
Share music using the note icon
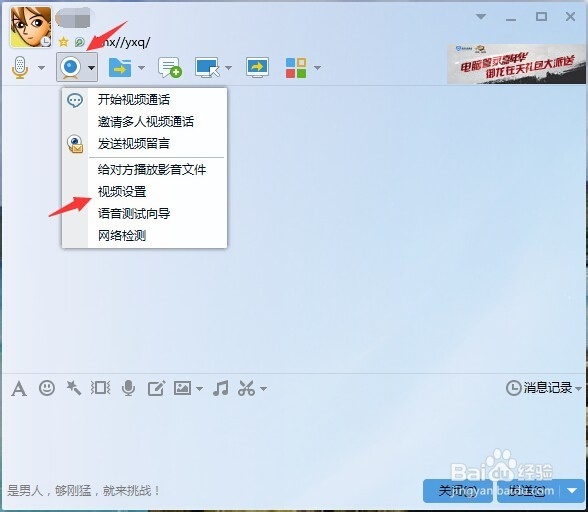220,388
